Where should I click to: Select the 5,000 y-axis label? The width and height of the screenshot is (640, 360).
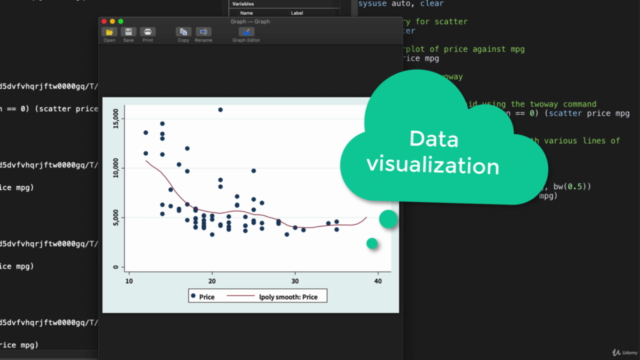[x=116, y=217]
